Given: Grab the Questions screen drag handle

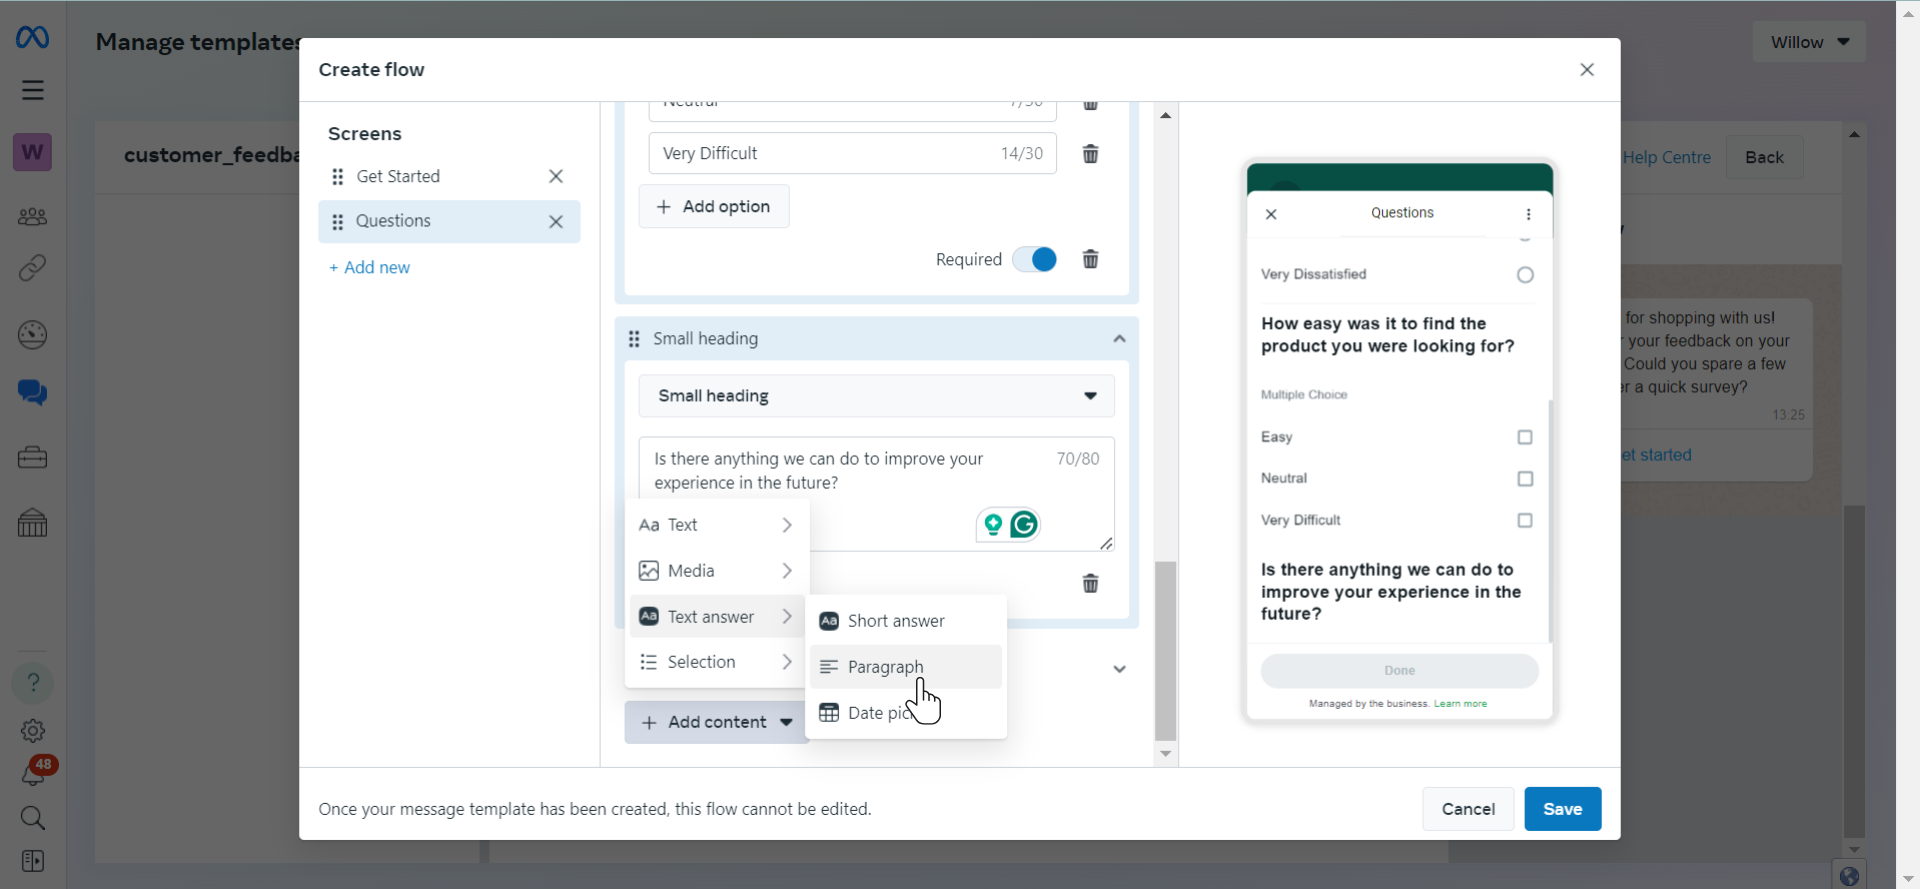Looking at the screenshot, I should 338,221.
